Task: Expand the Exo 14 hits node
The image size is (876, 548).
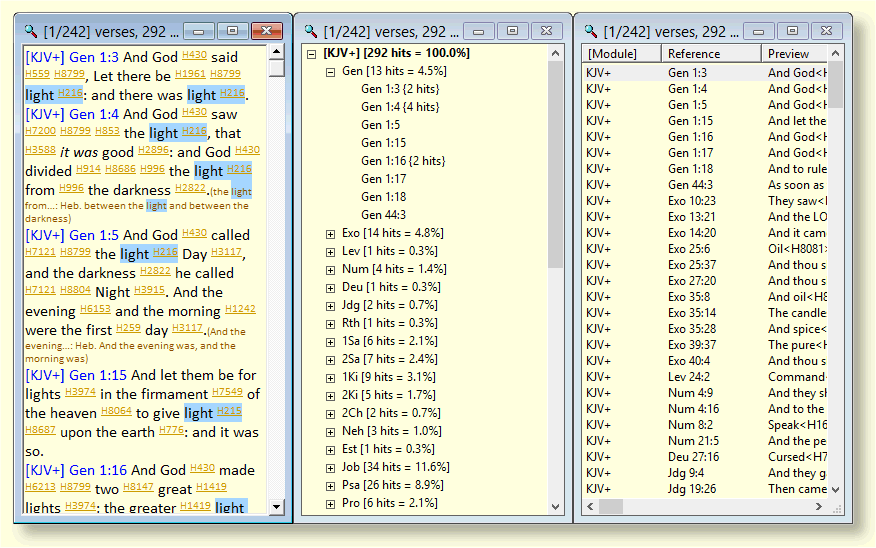Action: pyautogui.click(x=330, y=234)
